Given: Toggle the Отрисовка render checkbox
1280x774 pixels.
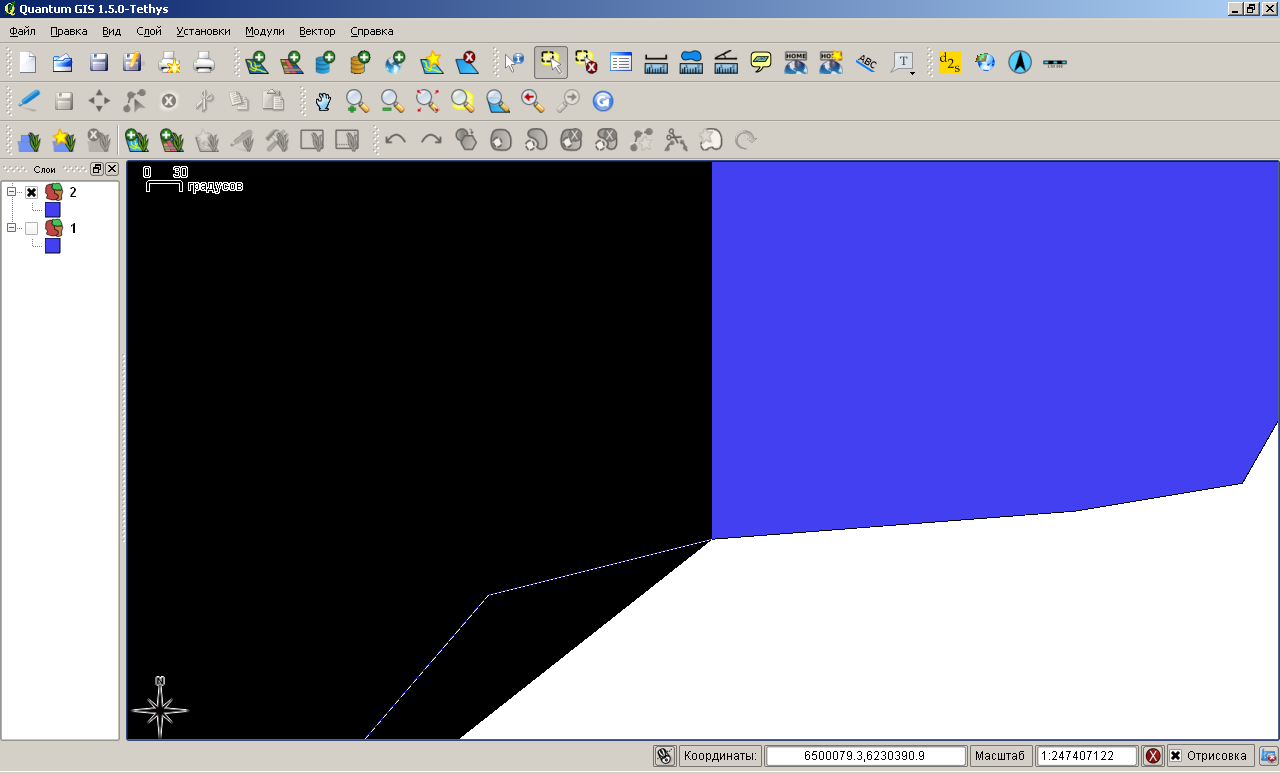Looking at the screenshot, I should click(1176, 756).
